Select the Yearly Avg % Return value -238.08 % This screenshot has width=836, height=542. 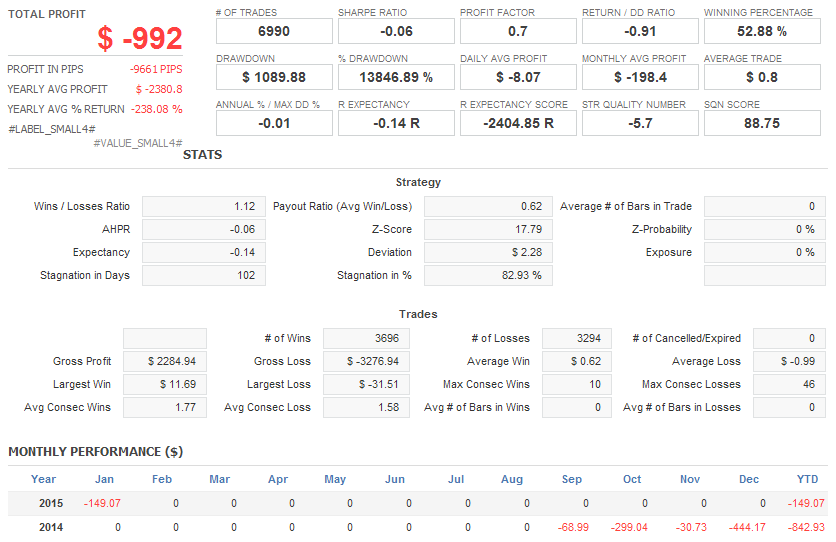157,109
